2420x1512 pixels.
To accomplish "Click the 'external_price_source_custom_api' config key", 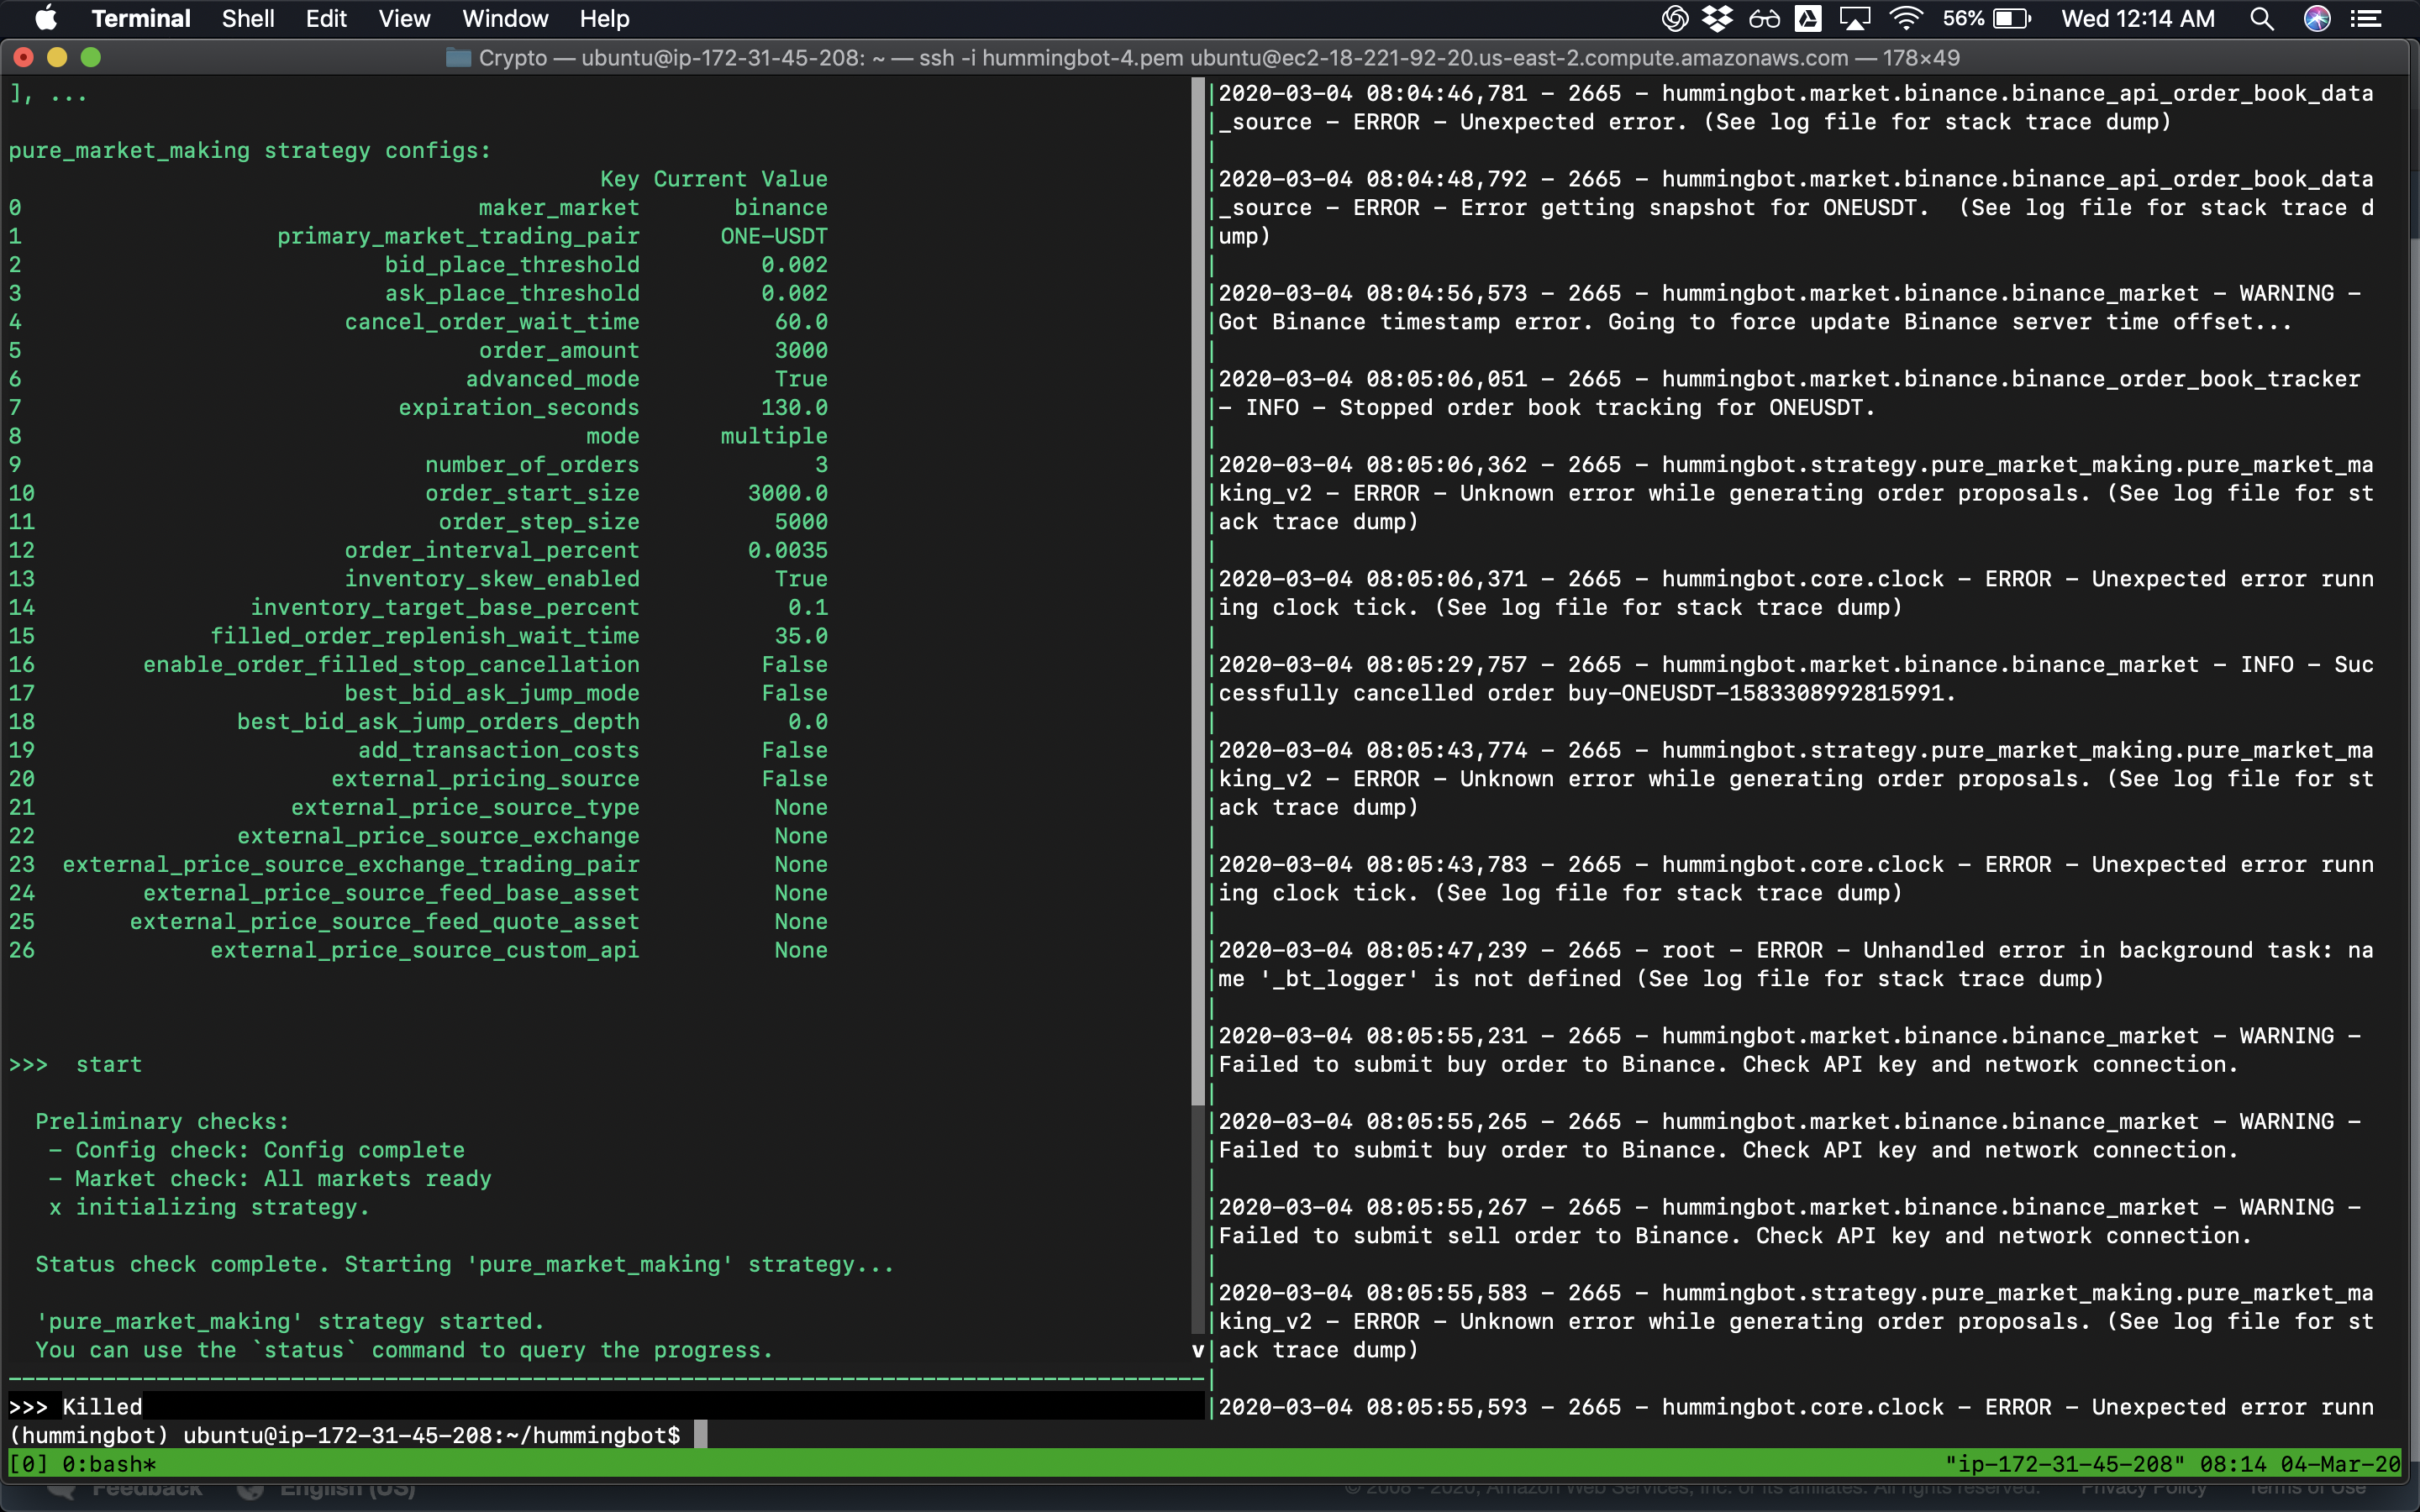I will (x=425, y=950).
